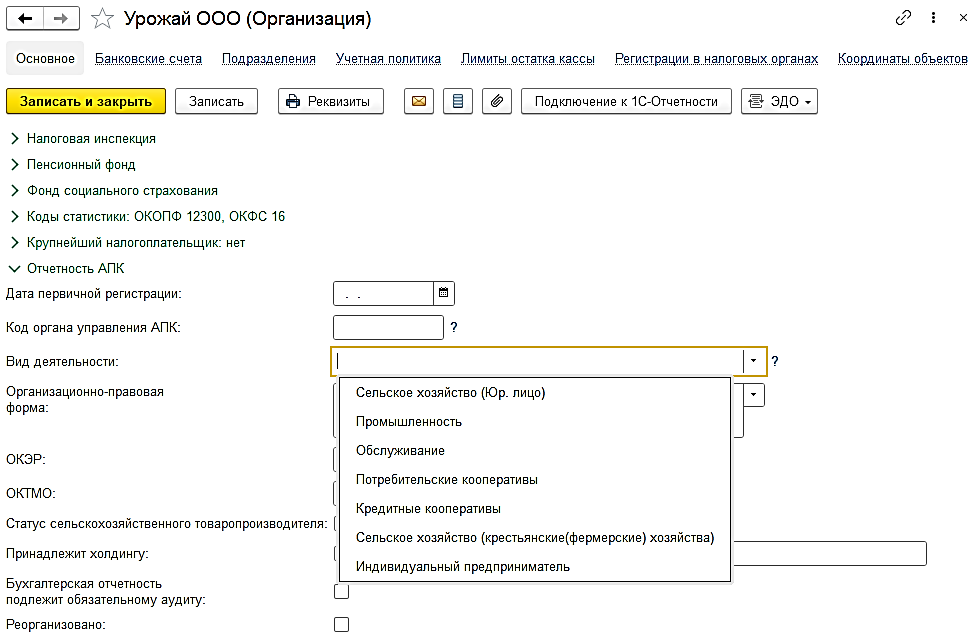Image resolution: width=973 pixels, height=641 pixels.
Task: Toggle the Реорганизовано checkbox
Action: (342, 625)
